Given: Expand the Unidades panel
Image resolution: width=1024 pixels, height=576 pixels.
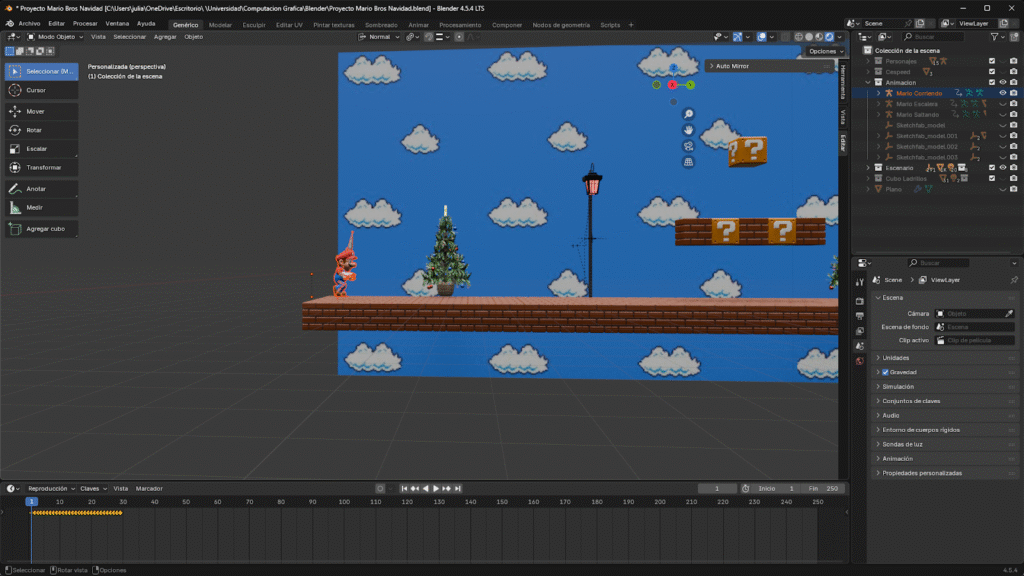Looking at the screenshot, I should (896, 358).
